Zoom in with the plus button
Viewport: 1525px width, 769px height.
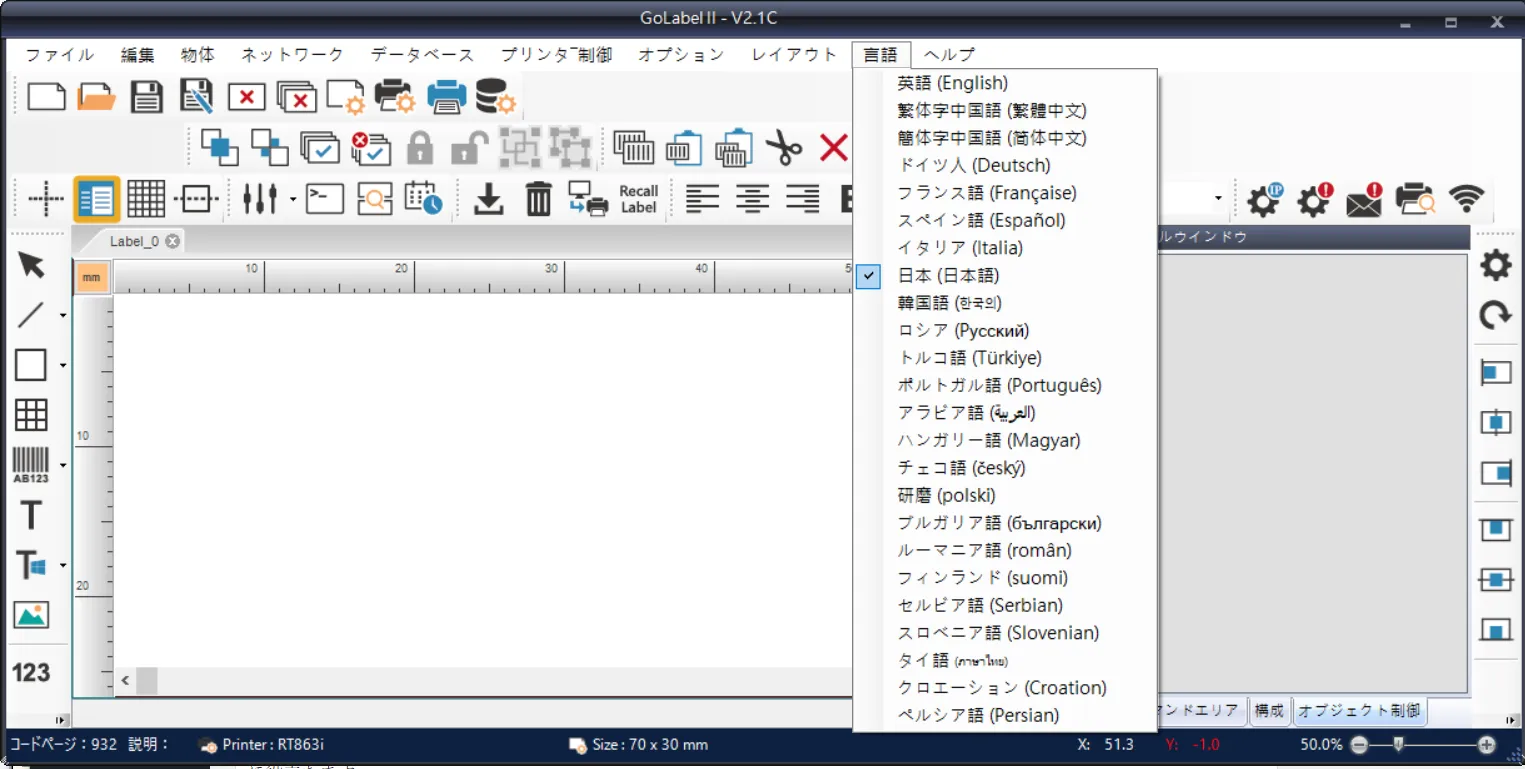(x=1486, y=744)
